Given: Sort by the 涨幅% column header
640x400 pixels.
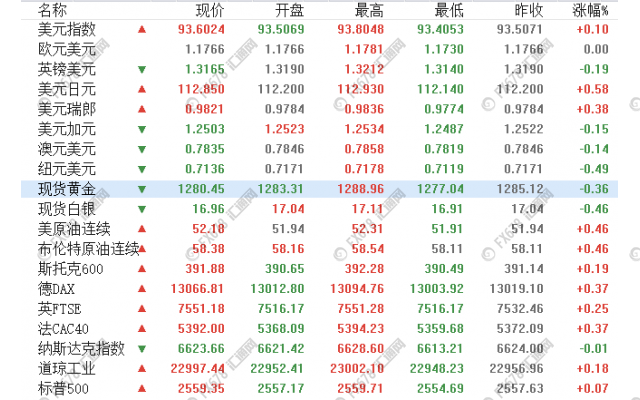Looking at the screenshot, I should 591,9.
